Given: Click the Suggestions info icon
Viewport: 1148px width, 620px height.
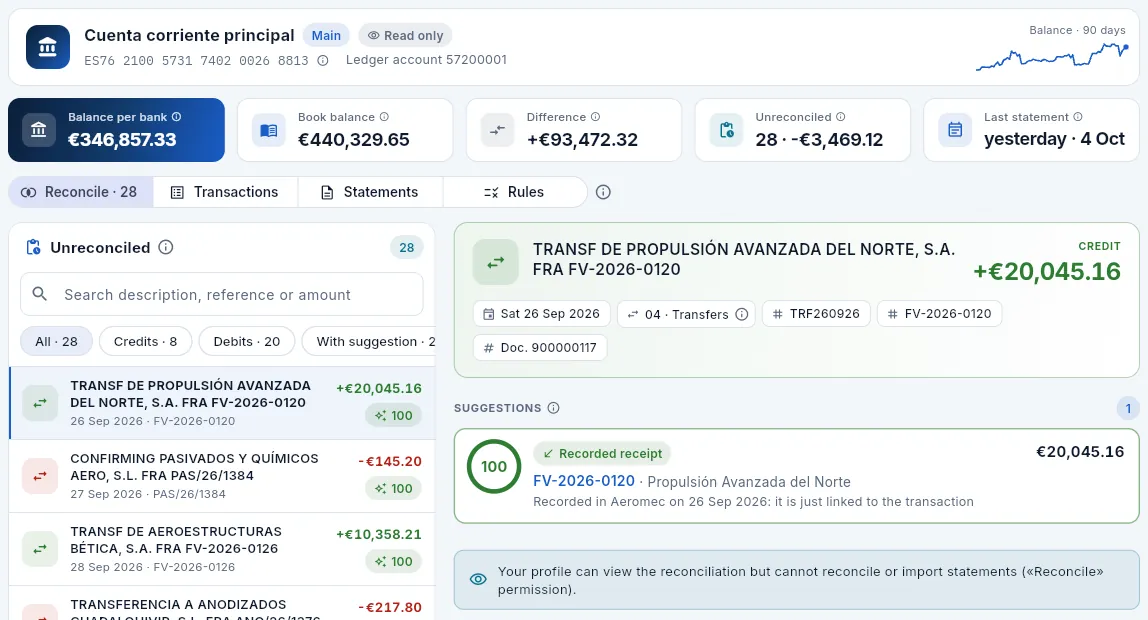Looking at the screenshot, I should 554,408.
